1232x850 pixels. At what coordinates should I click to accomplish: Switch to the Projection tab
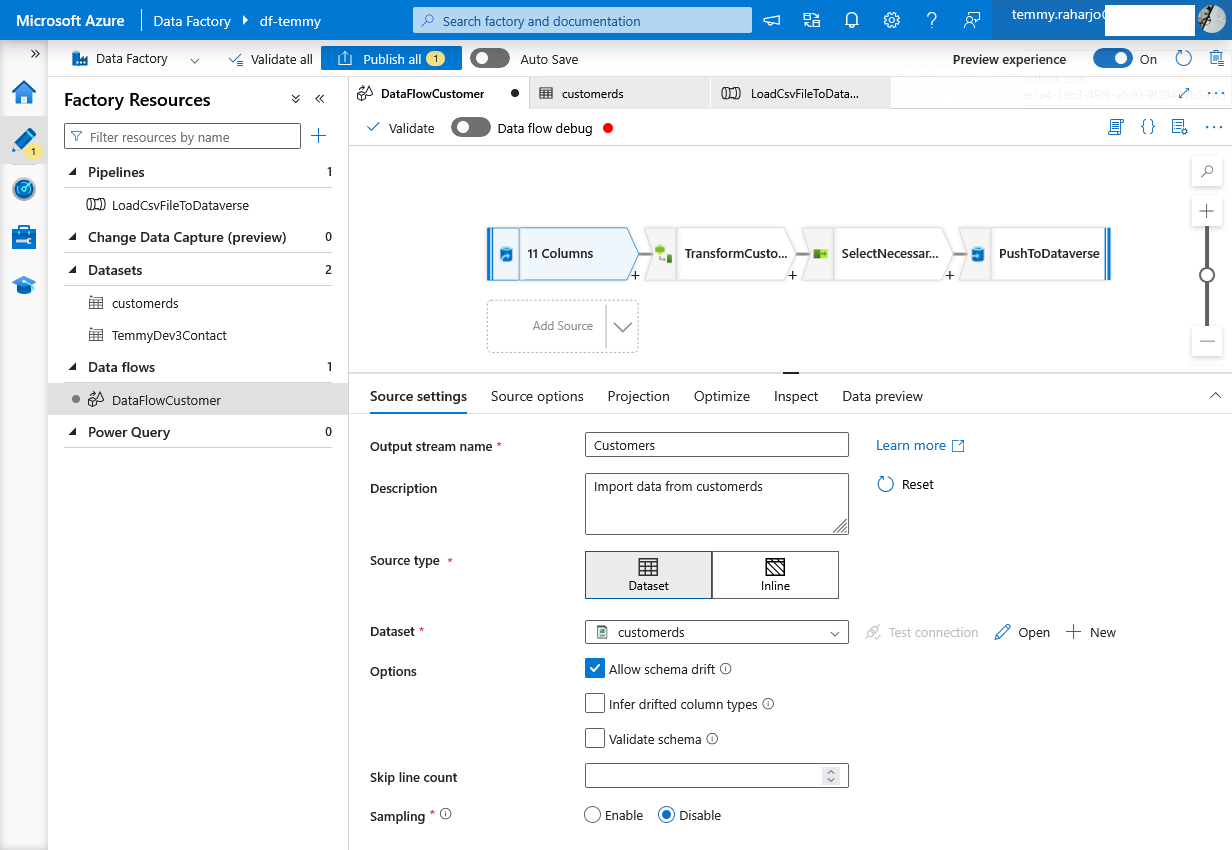pos(639,396)
